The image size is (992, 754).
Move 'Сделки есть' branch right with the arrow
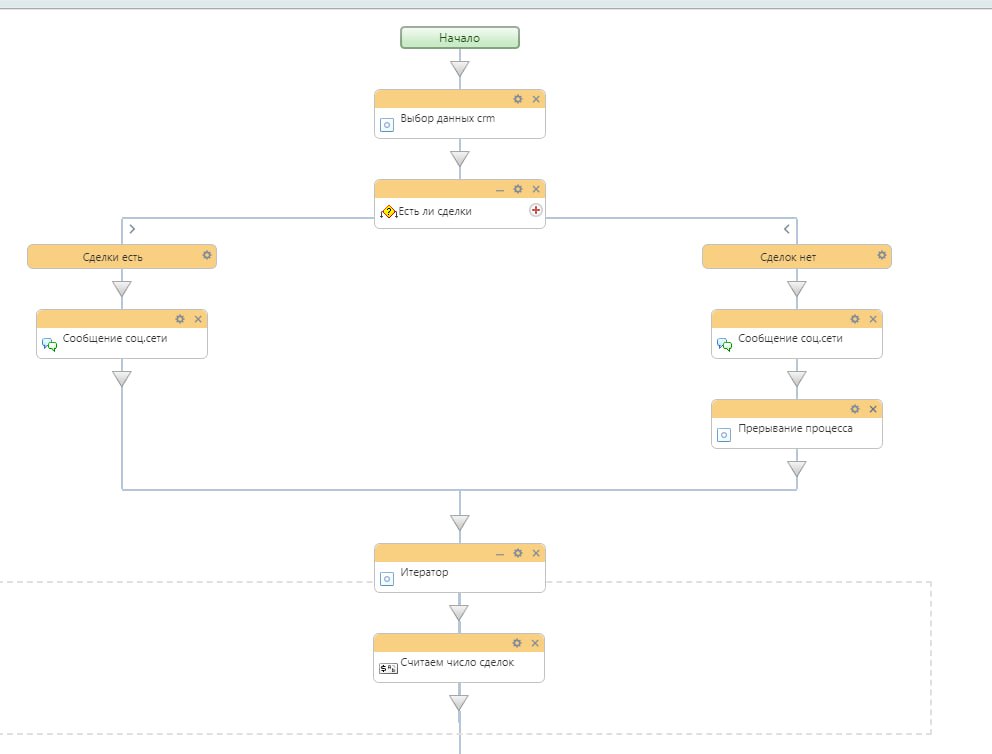(133, 229)
